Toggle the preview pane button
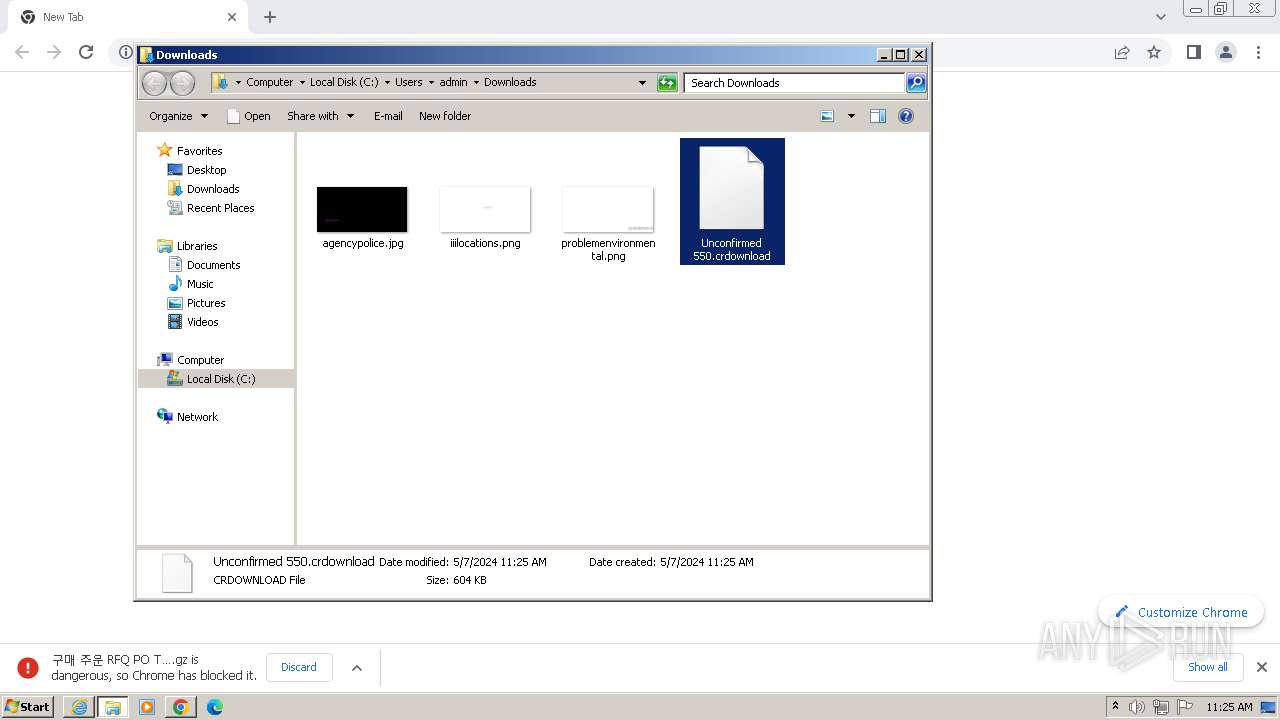The height and width of the screenshot is (720, 1280). point(877,116)
